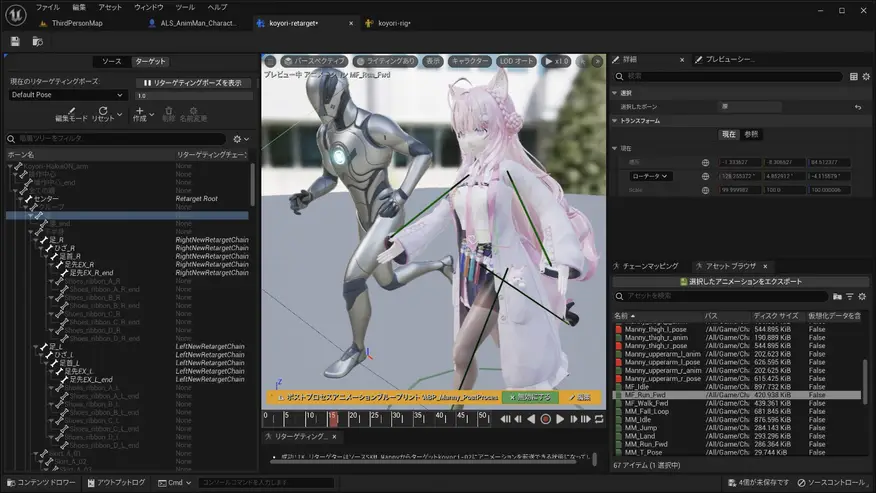Open the ファイル menu
Screen dimensions: 876x493
tap(47, 7)
